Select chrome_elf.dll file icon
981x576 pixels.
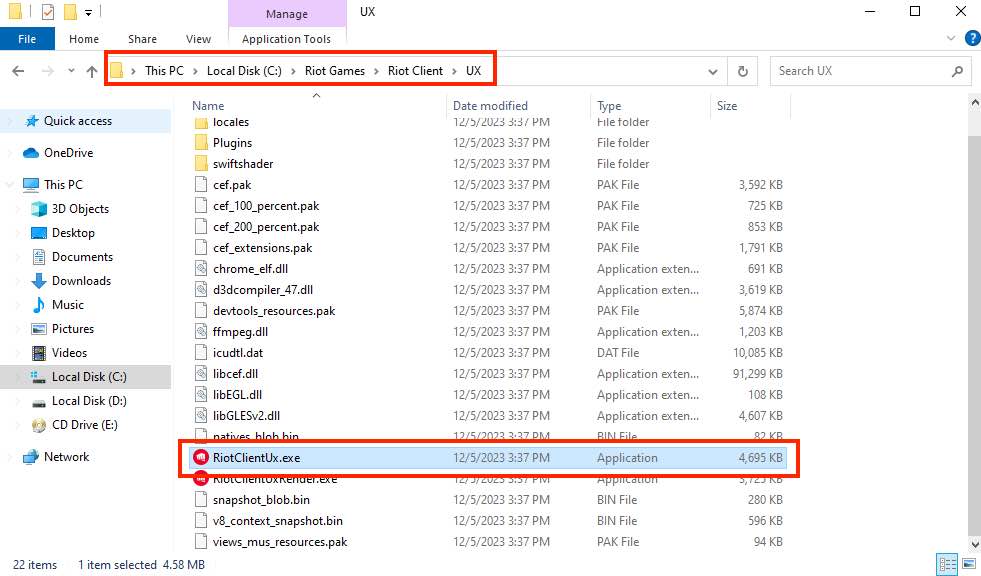(x=201, y=269)
